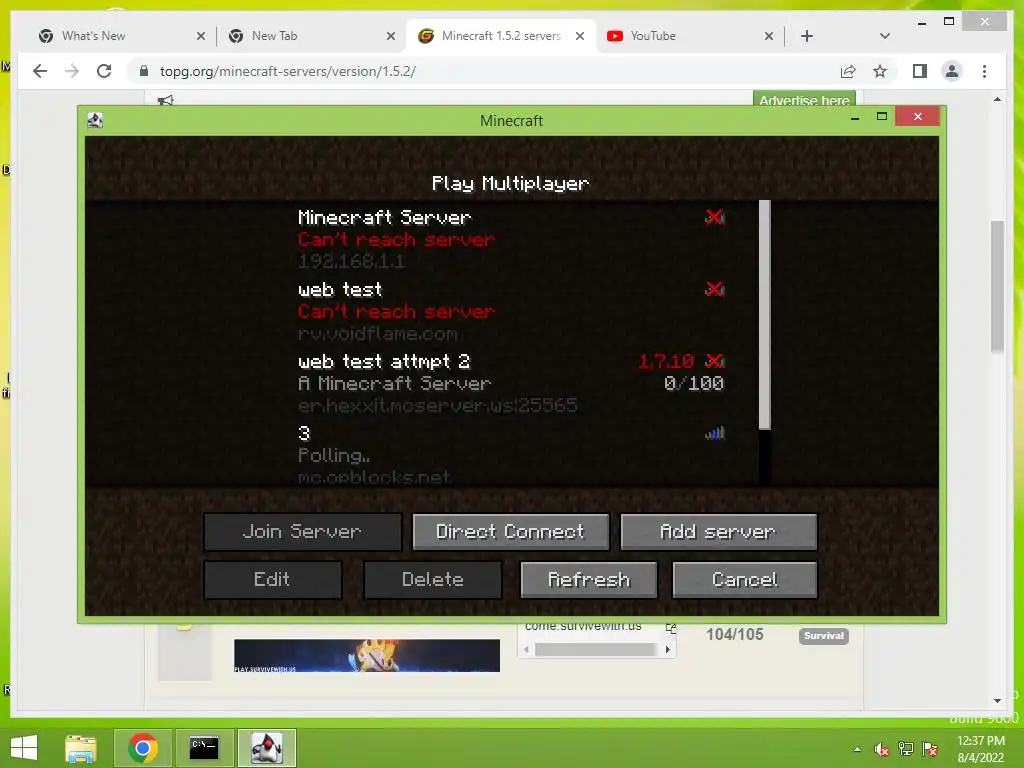Click the Survival tag on topg page
Image resolution: width=1024 pixels, height=768 pixels.
coord(824,635)
